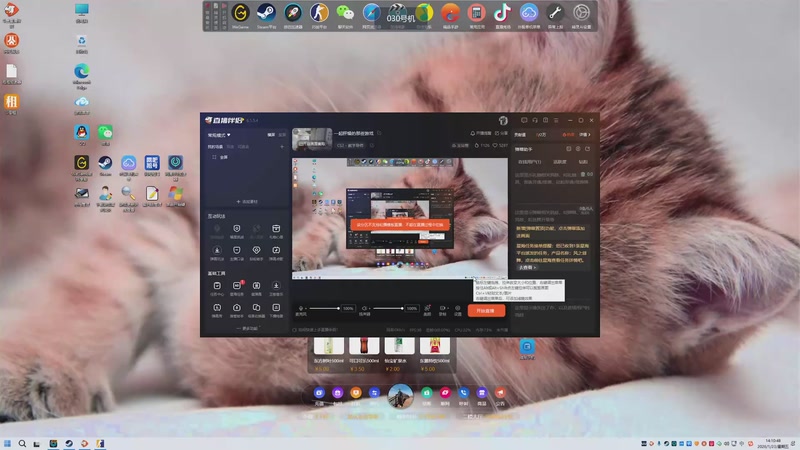Launch Steam from the top dock
800x450 pixels.
[x=266, y=13]
